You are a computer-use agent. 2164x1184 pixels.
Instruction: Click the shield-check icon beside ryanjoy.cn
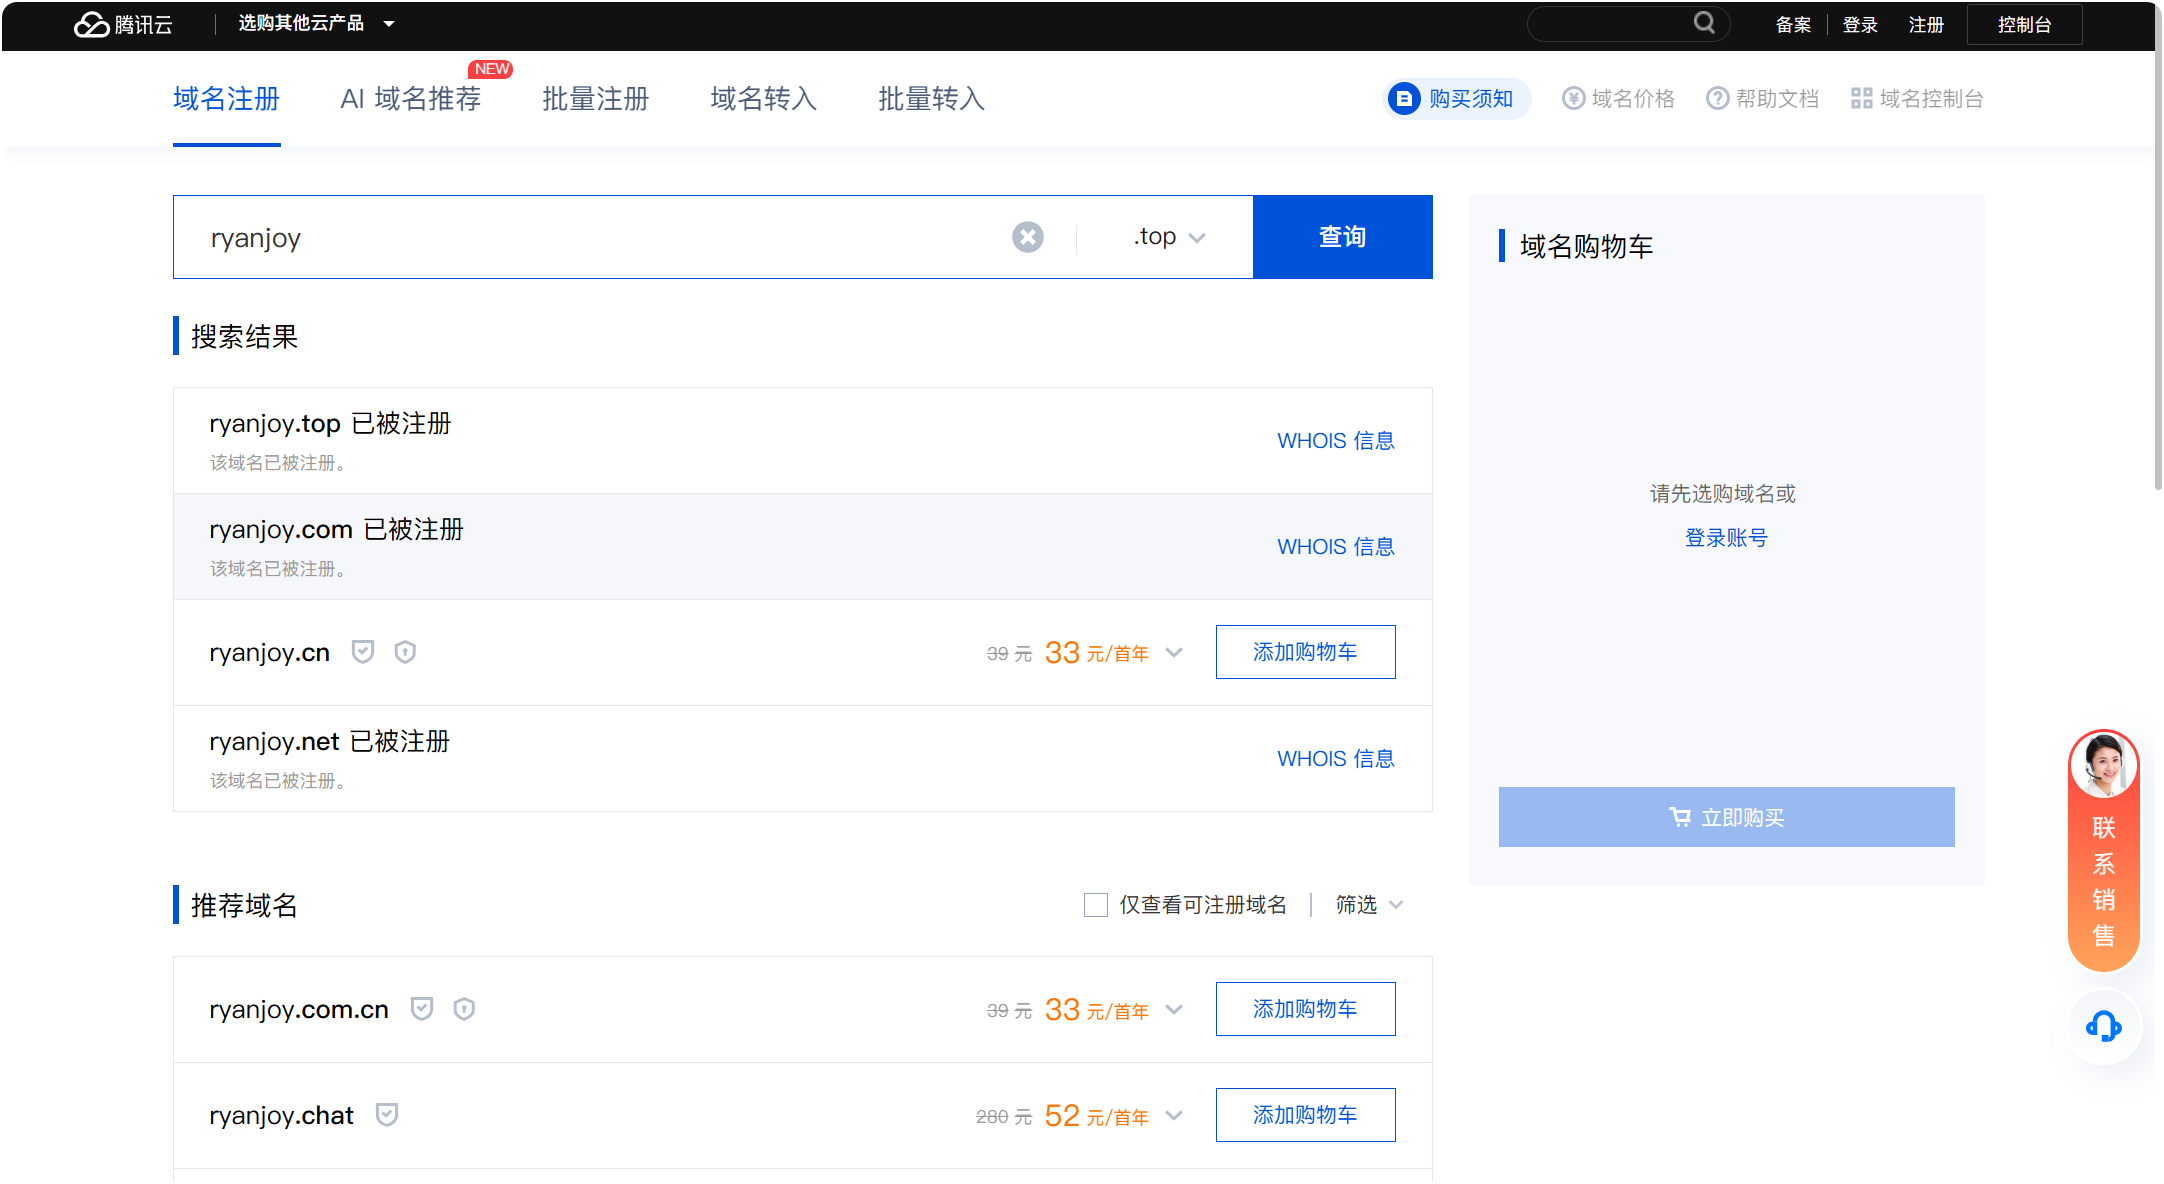pyautogui.click(x=363, y=652)
